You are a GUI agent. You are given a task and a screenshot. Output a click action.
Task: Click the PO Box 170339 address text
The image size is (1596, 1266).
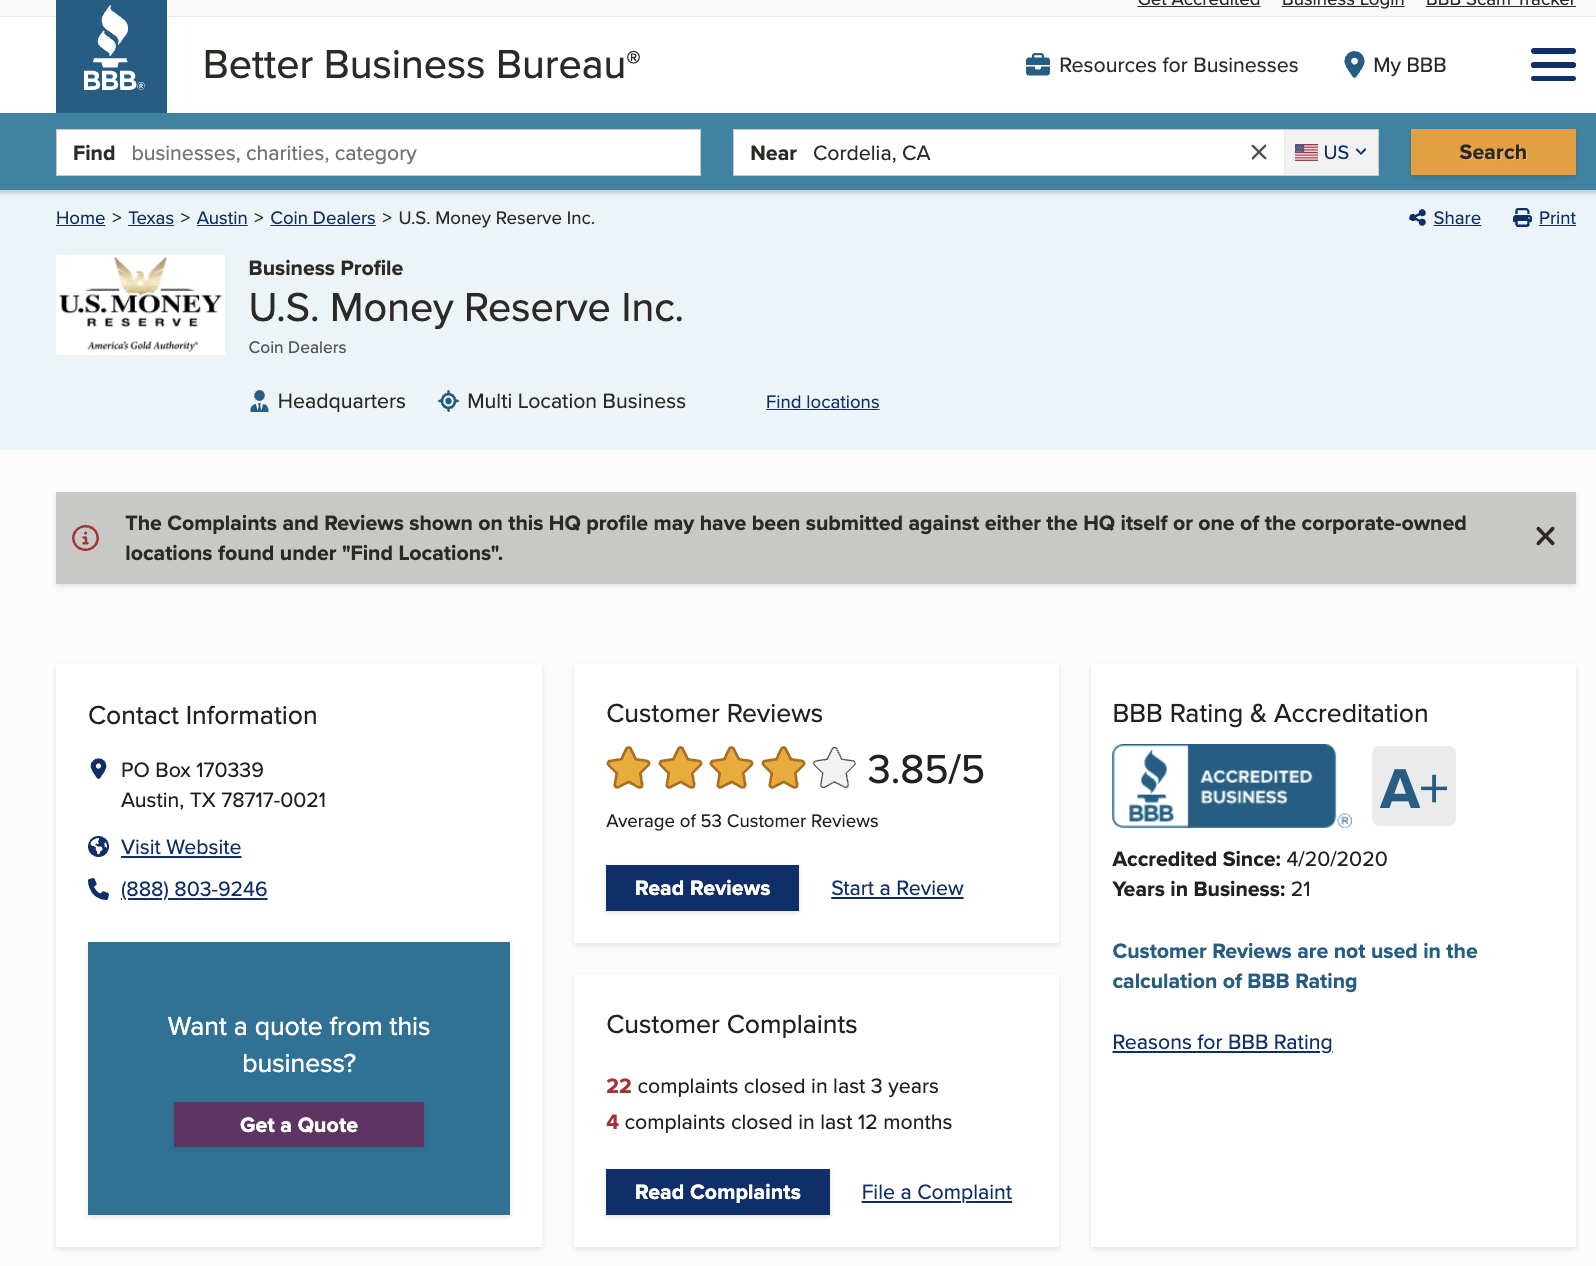[192, 770]
